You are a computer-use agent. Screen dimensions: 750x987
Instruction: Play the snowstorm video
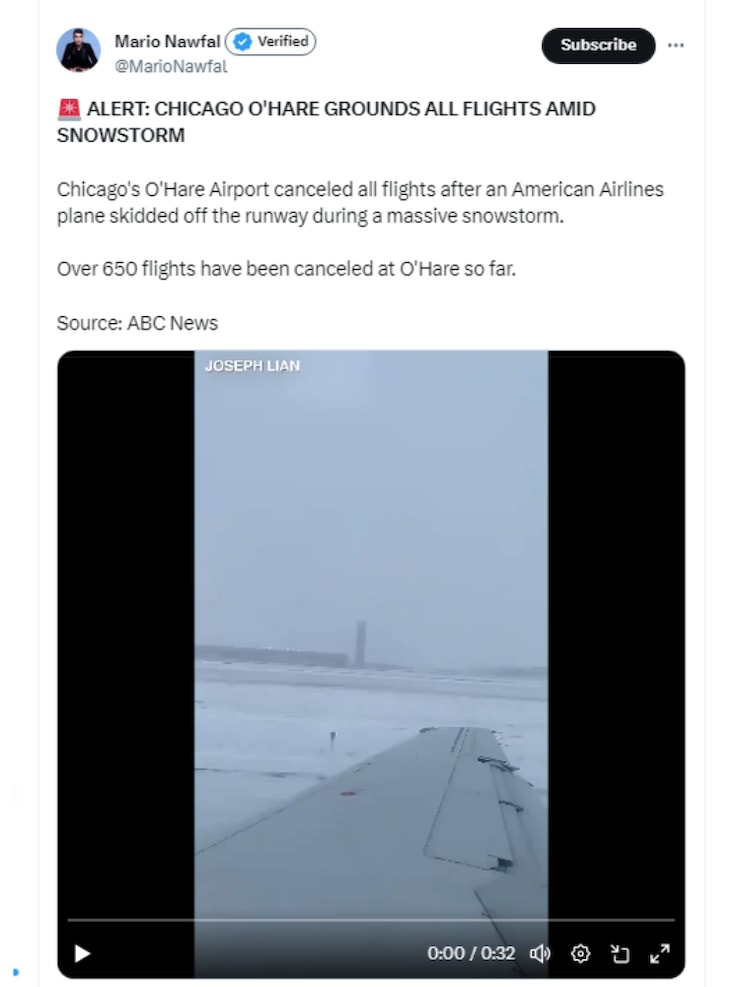[82, 954]
